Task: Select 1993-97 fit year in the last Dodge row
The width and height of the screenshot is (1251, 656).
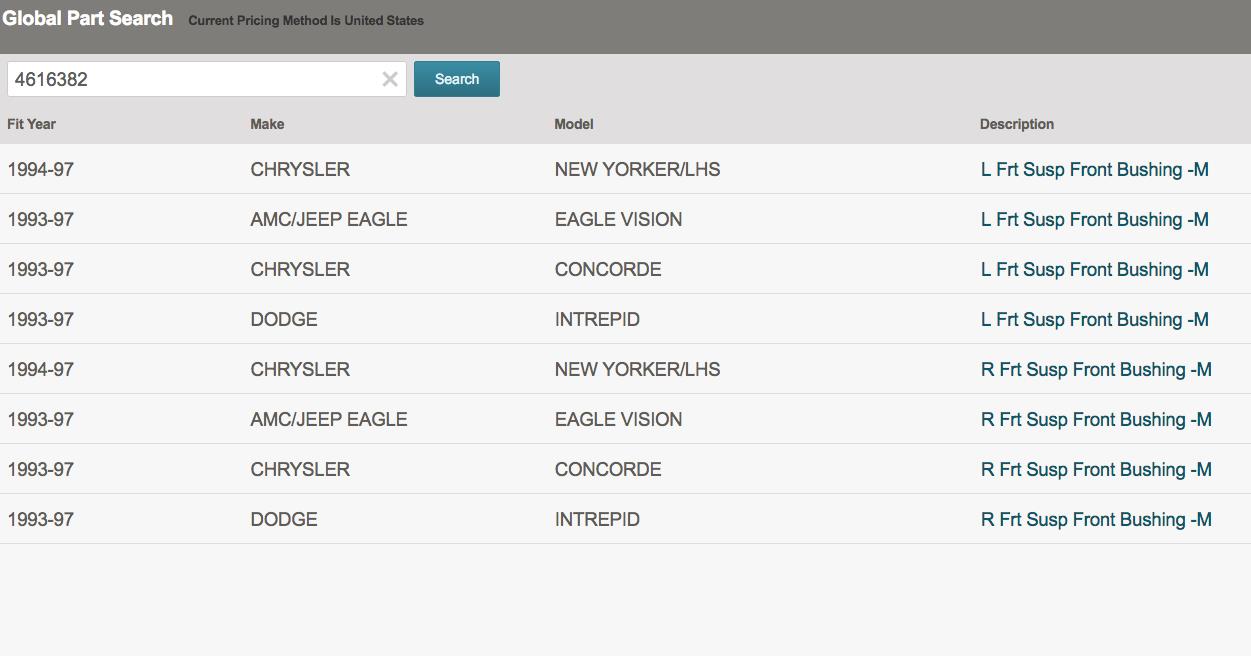Action: pos(40,520)
